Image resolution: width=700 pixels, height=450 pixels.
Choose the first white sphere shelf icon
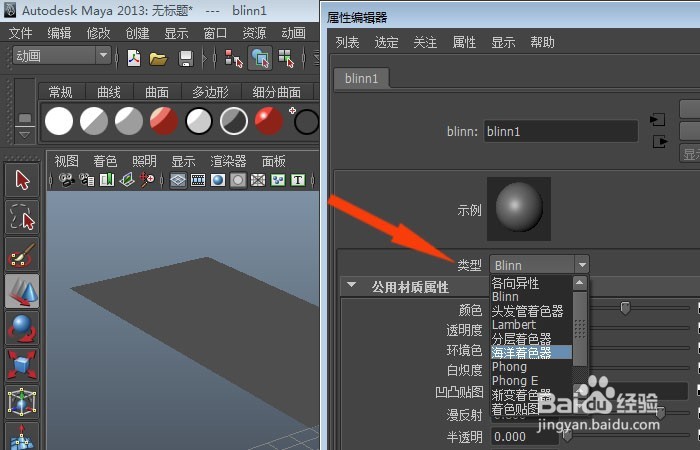59,121
